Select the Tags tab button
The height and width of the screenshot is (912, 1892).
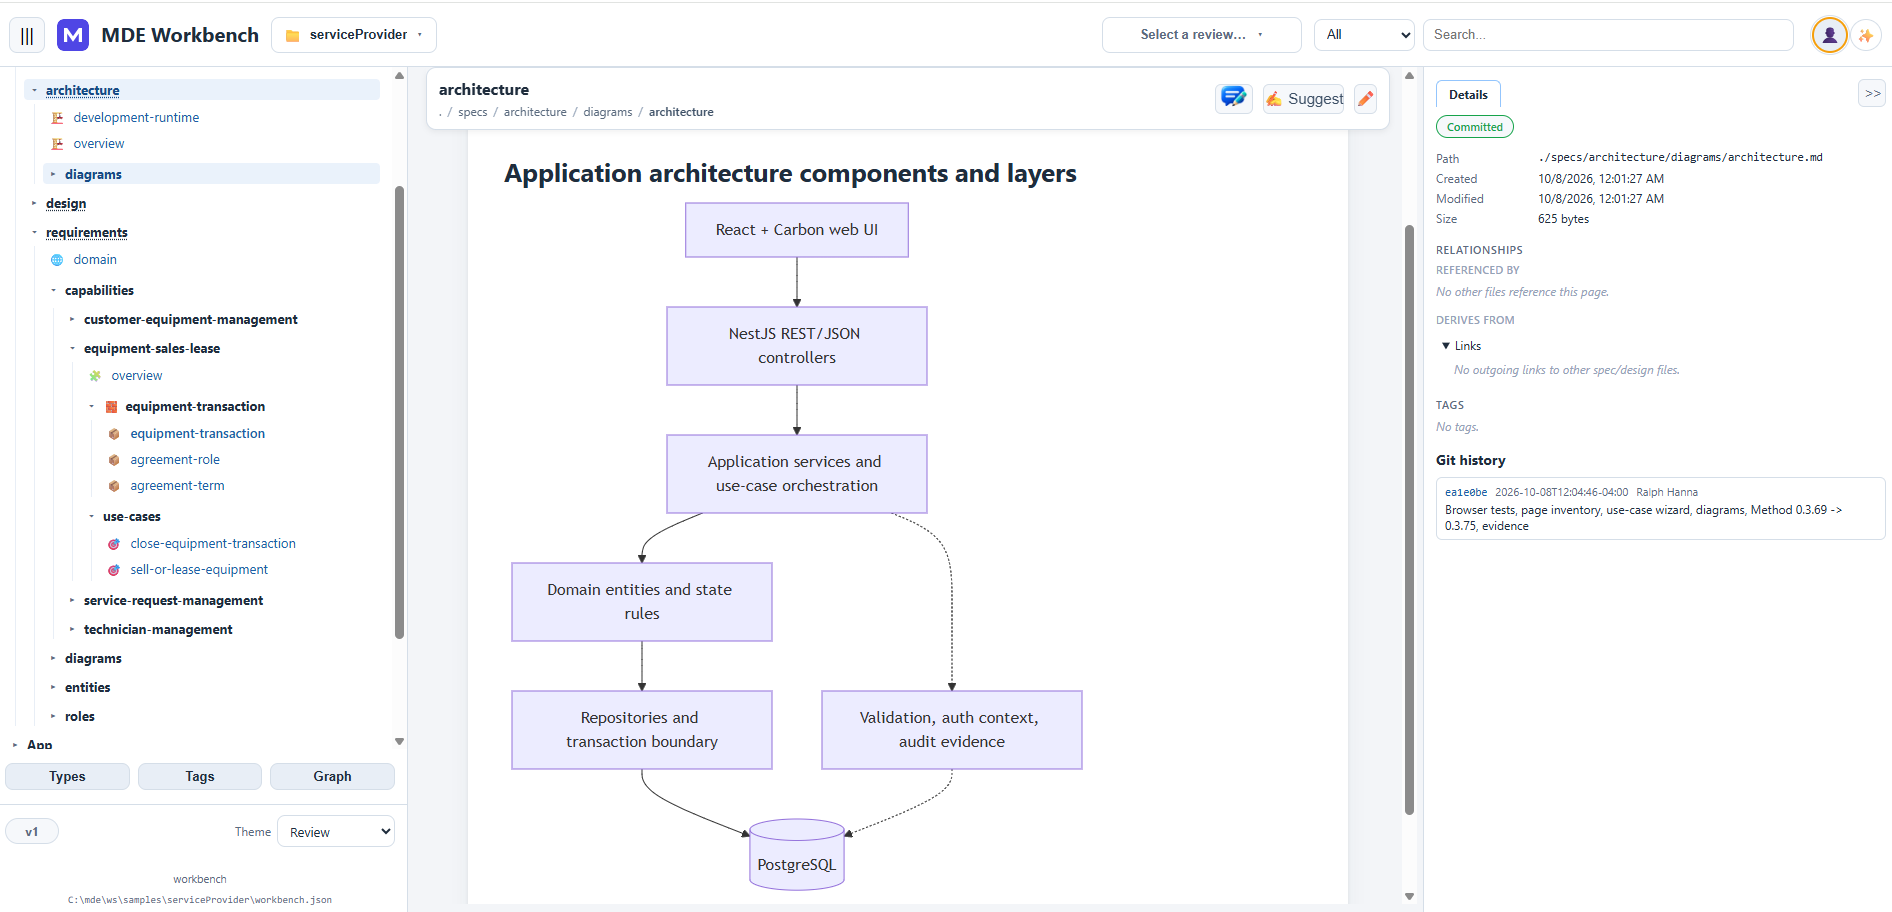(x=200, y=776)
